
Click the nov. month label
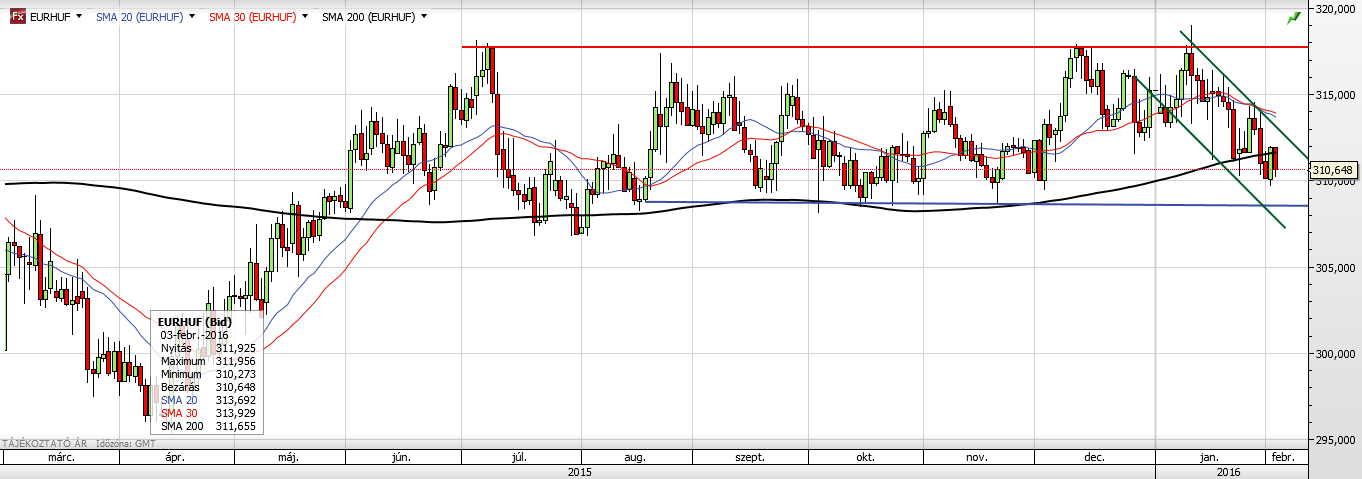[978, 457]
